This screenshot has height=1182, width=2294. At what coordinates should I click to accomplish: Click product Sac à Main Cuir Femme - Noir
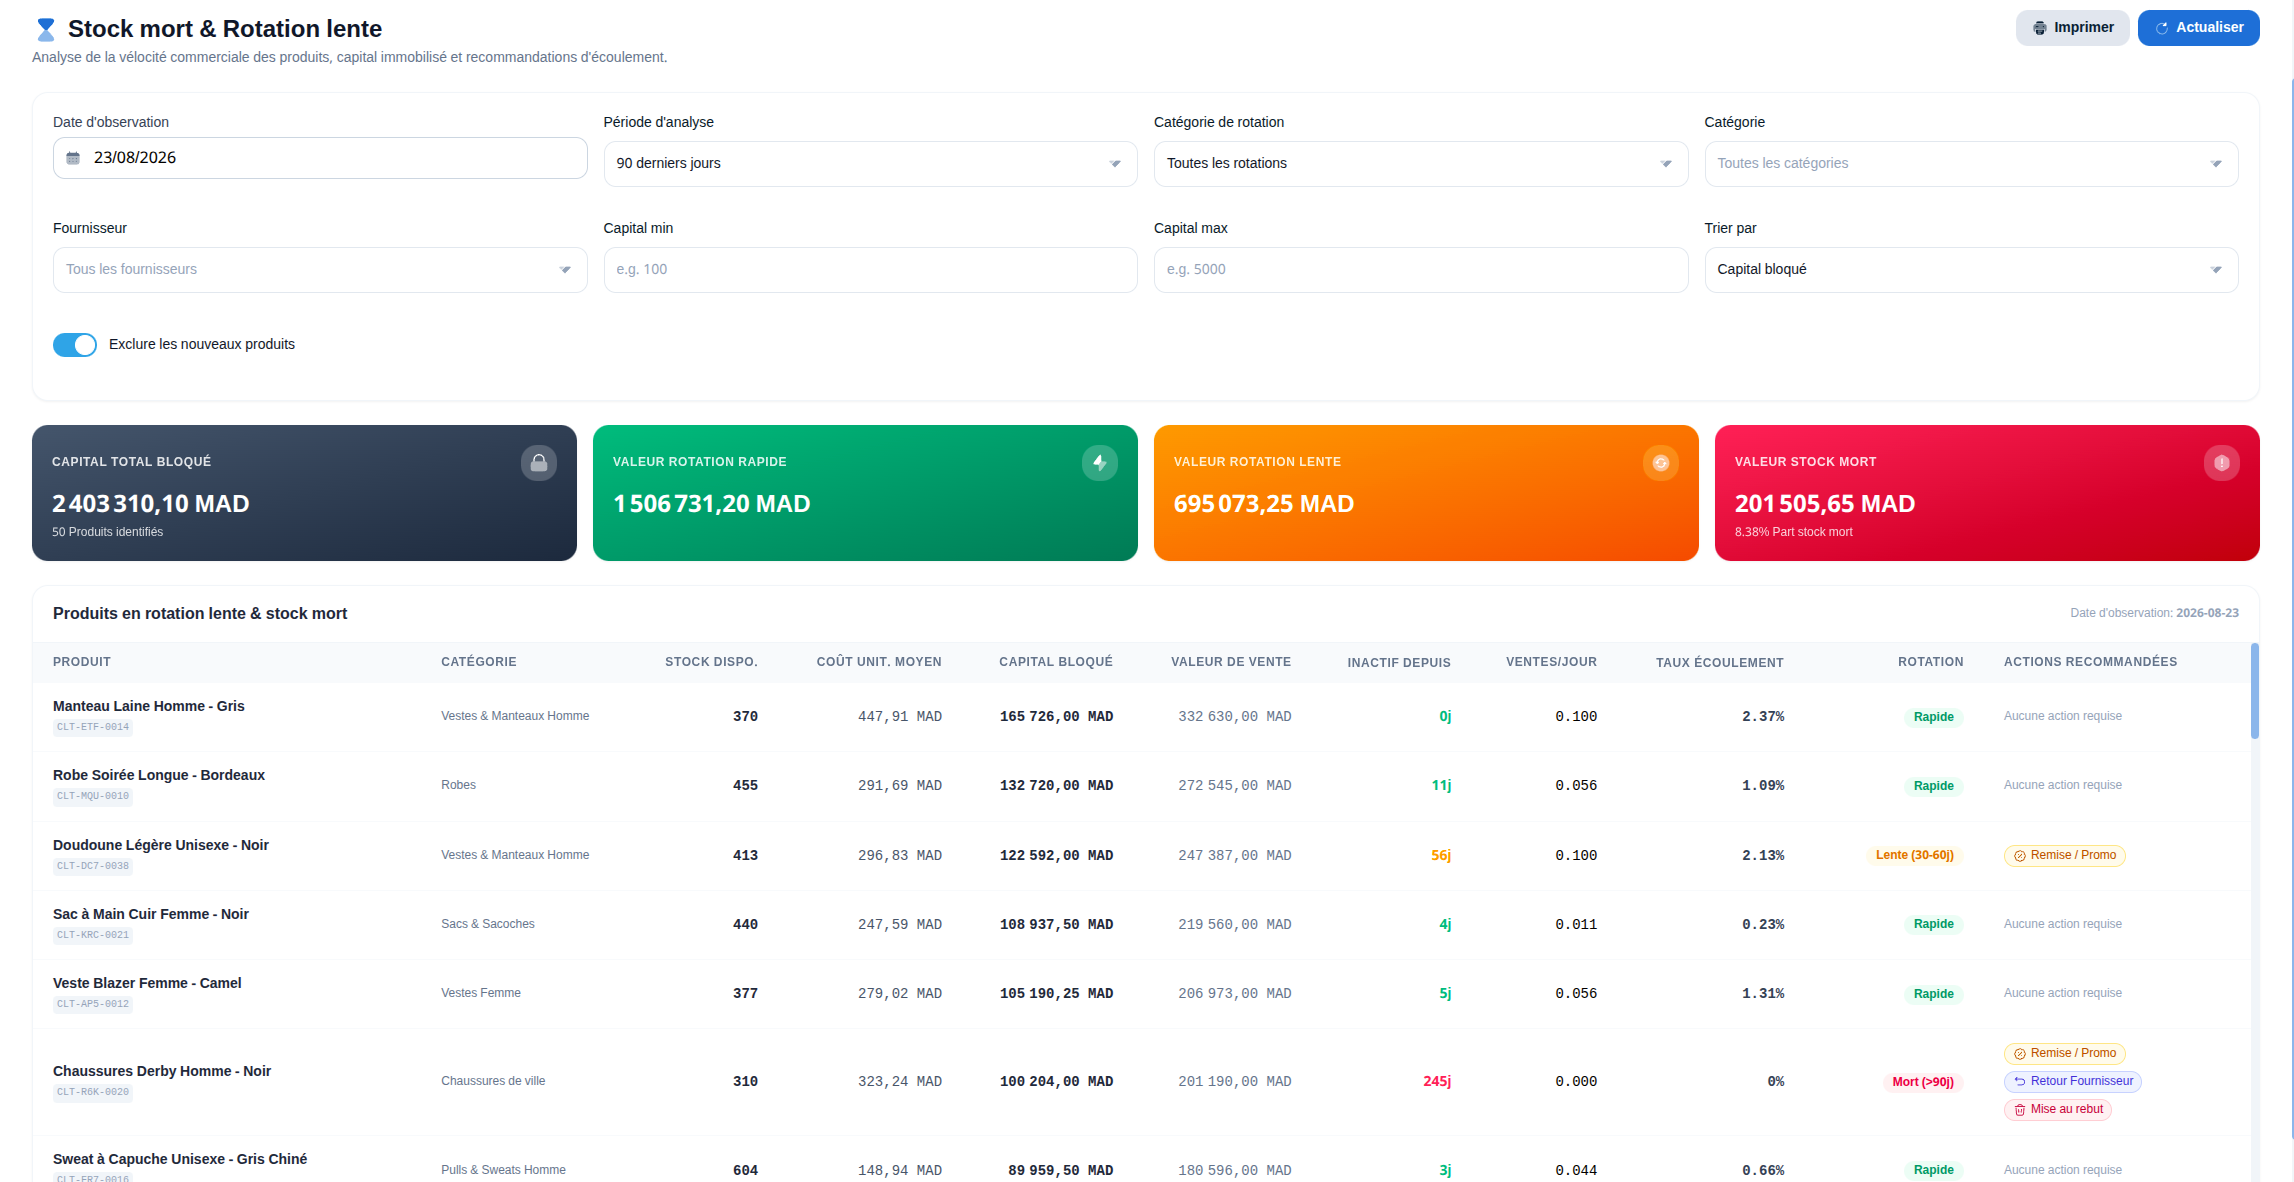tap(151, 914)
